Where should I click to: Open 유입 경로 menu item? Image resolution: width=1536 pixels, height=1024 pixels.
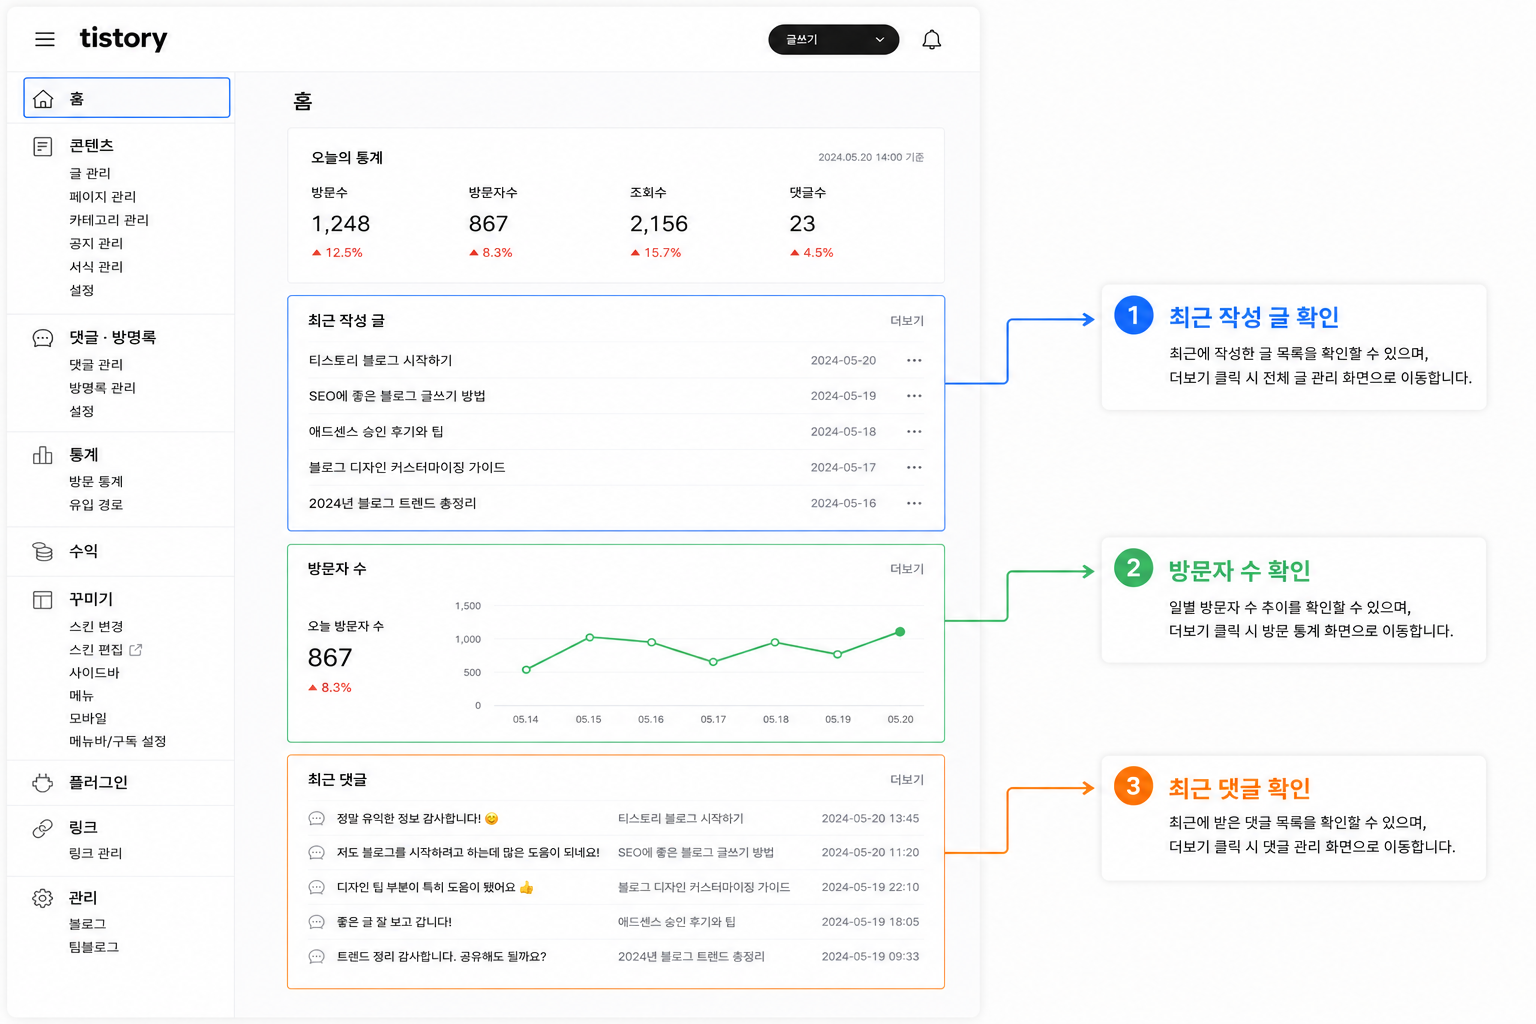point(96,505)
